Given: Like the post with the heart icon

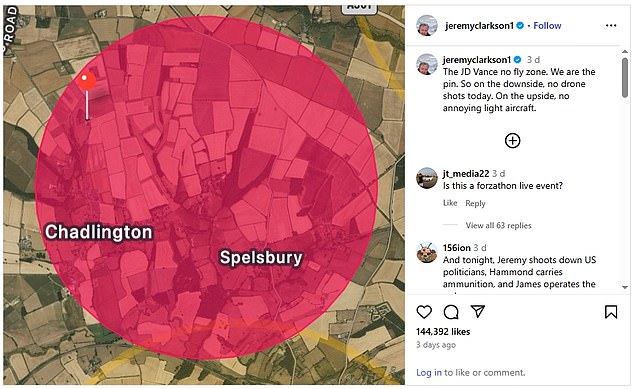Looking at the screenshot, I should pyautogui.click(x=424, y=312).
